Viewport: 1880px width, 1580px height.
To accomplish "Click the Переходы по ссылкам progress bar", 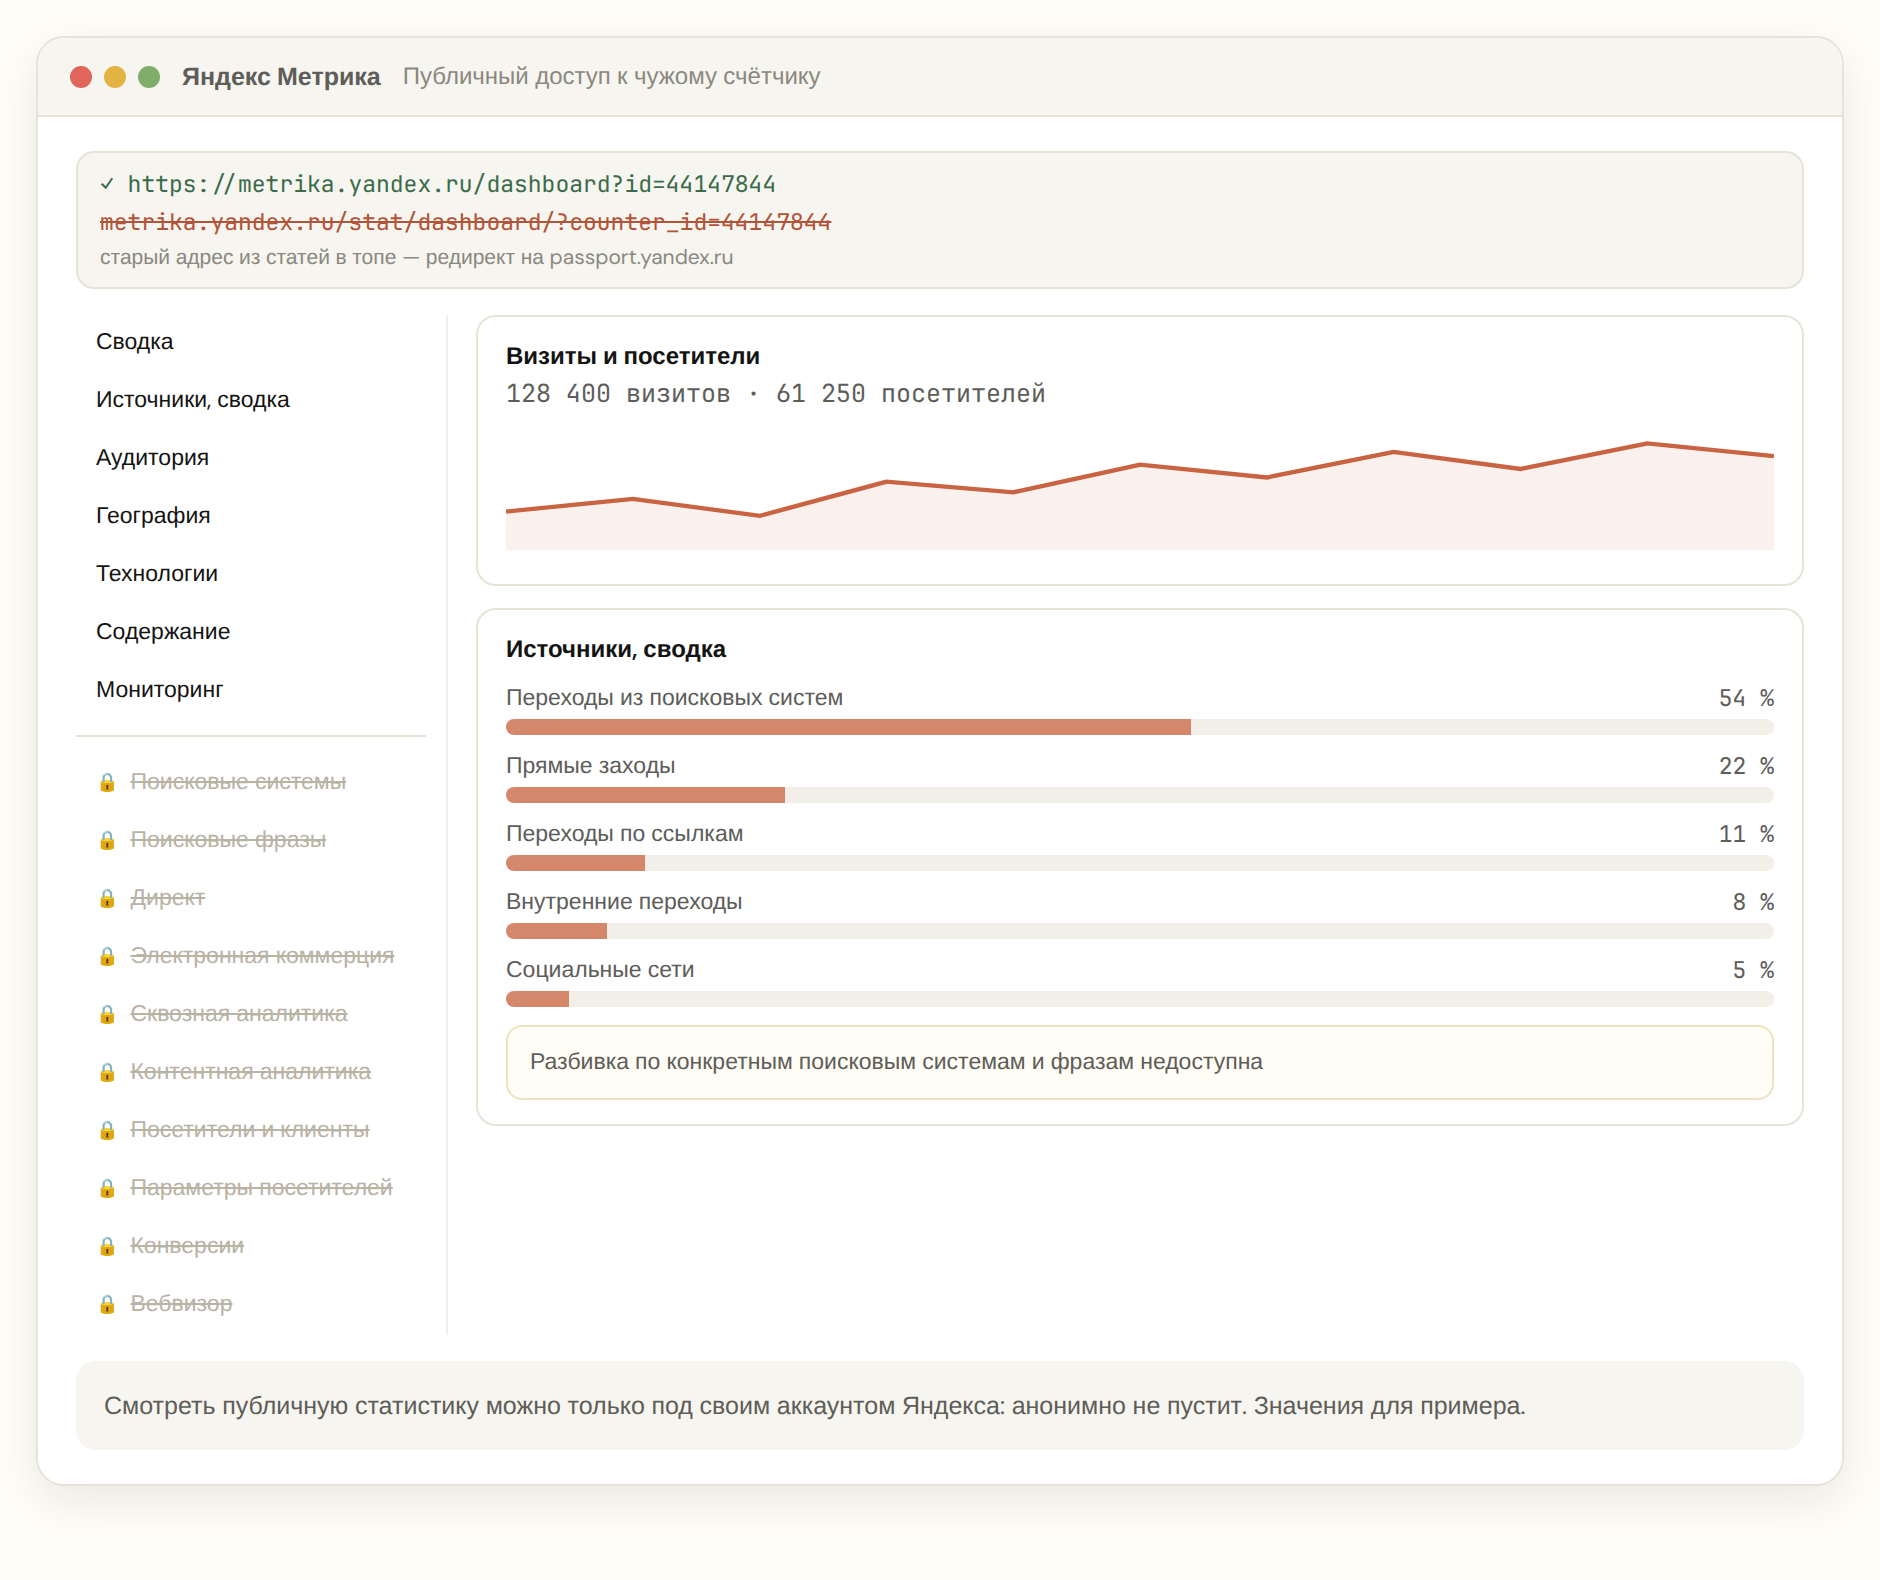I will click(x=1140, y=863).
